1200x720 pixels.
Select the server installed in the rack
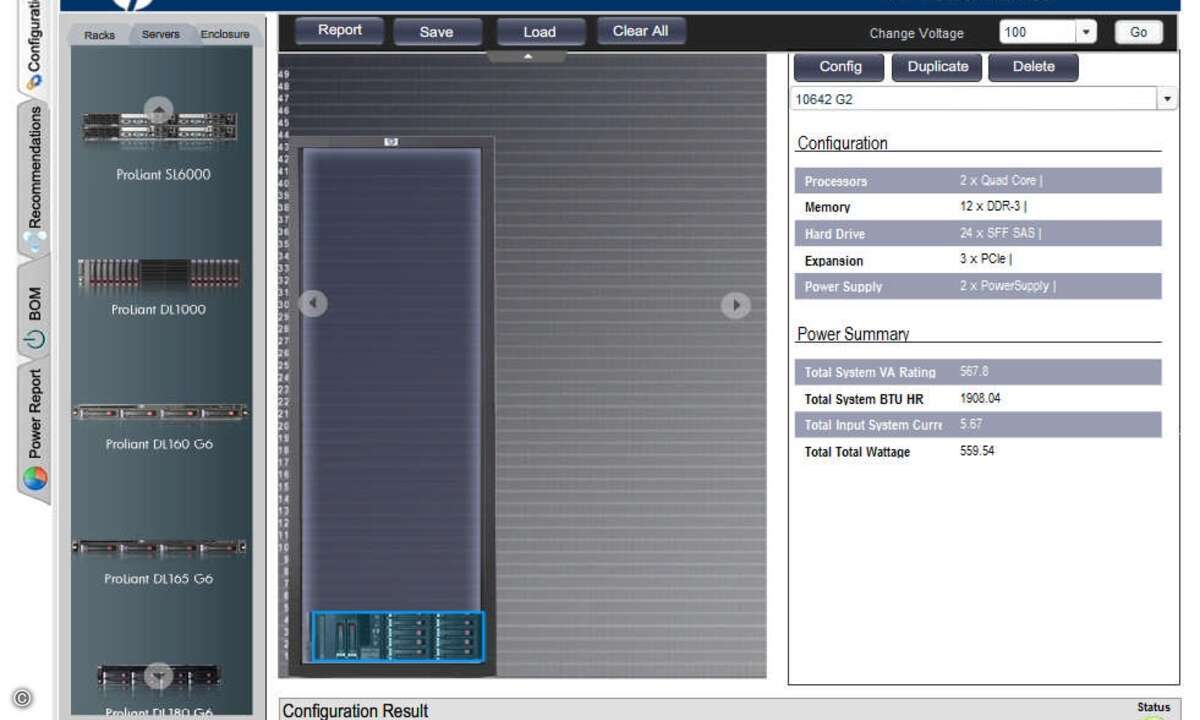[x=397, y=635]
